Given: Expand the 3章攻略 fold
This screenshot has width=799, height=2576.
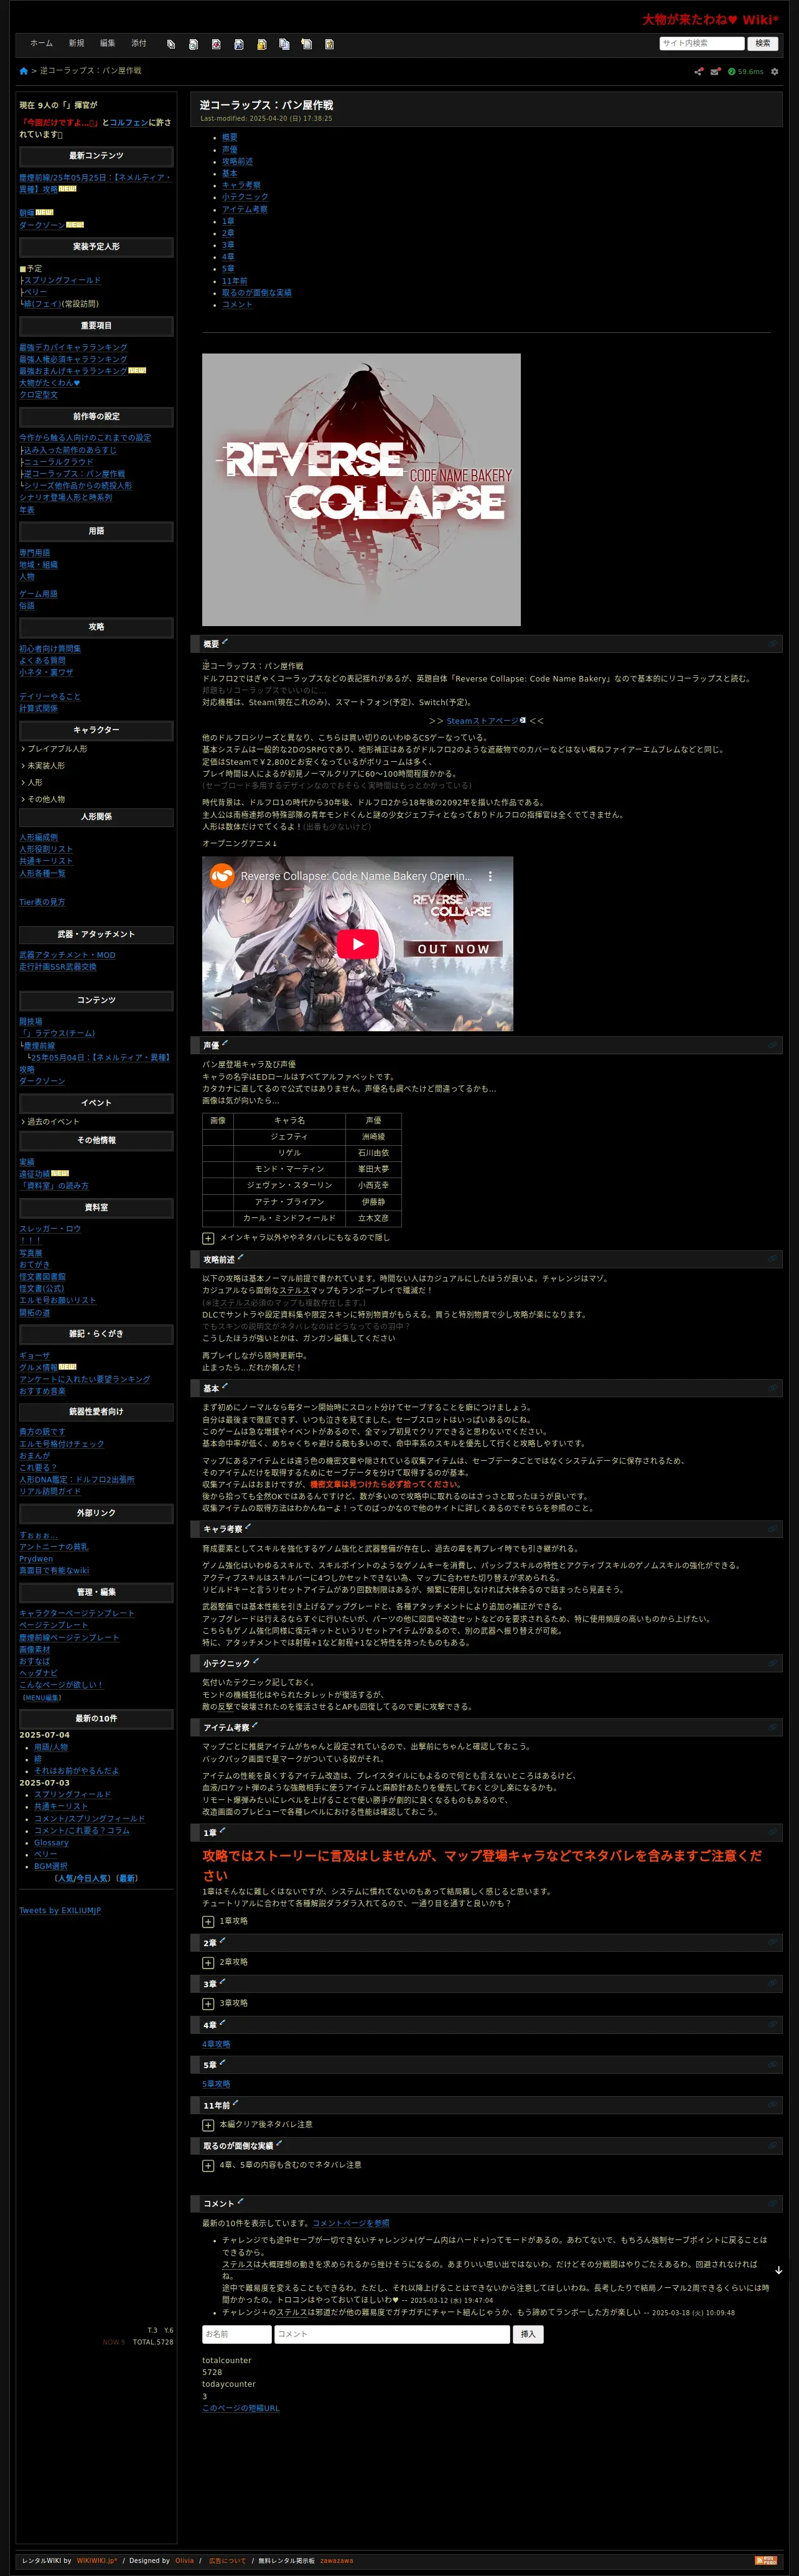Looking at the screenshot, I should [x=208, y=2003].
